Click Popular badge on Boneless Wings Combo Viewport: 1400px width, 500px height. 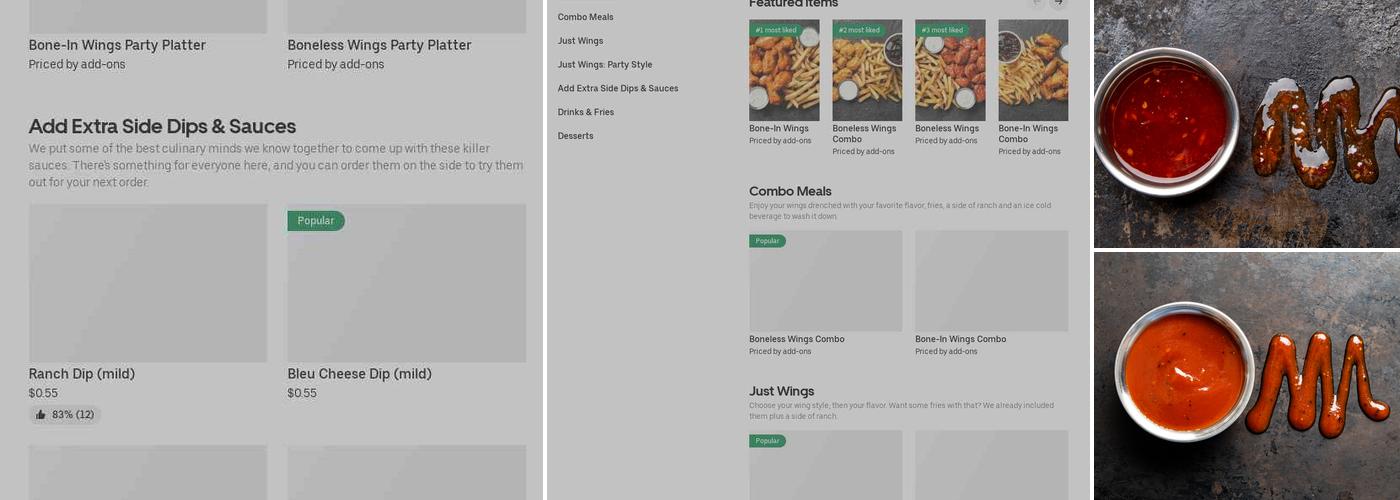768,241
